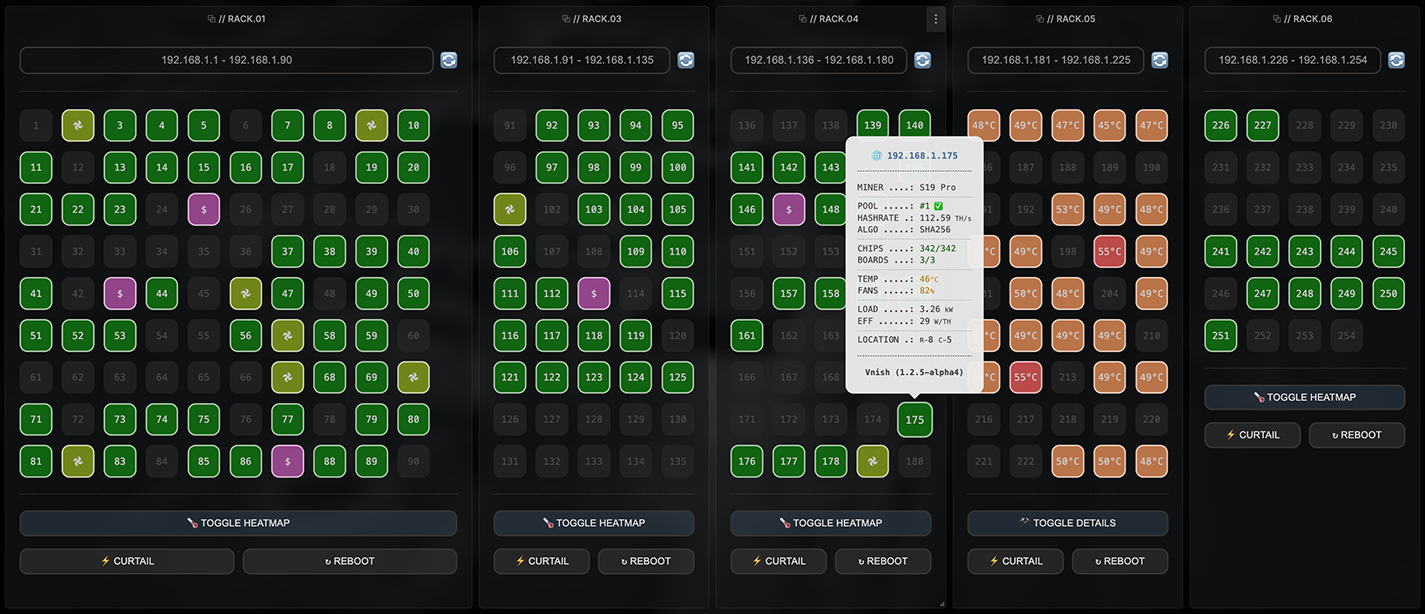Open the 192.168.1.175 miner link
The height and width of the screenshot is (614, 1425).
point(921,156)
